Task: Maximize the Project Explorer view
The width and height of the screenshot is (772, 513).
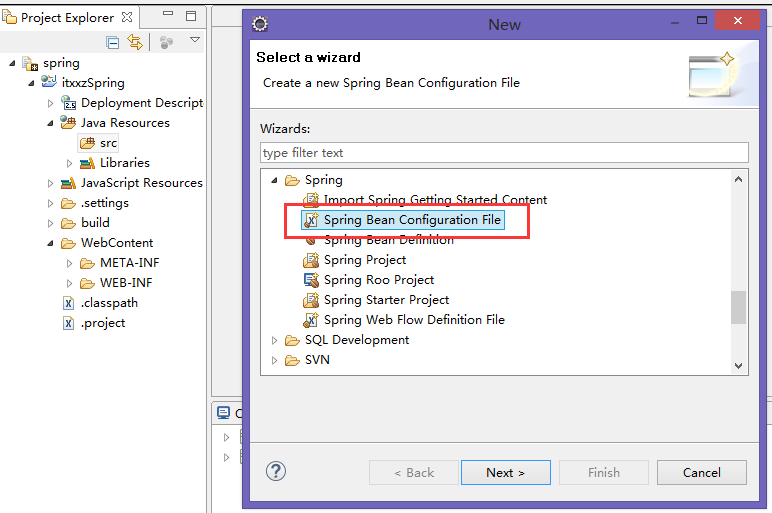Action: click(x=191, y=16)
